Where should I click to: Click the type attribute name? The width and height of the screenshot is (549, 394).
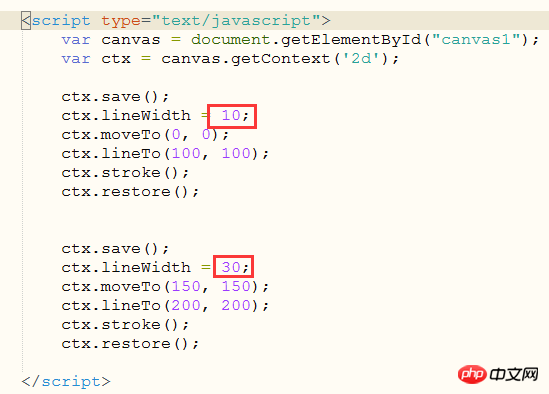(x=121, y=21)
